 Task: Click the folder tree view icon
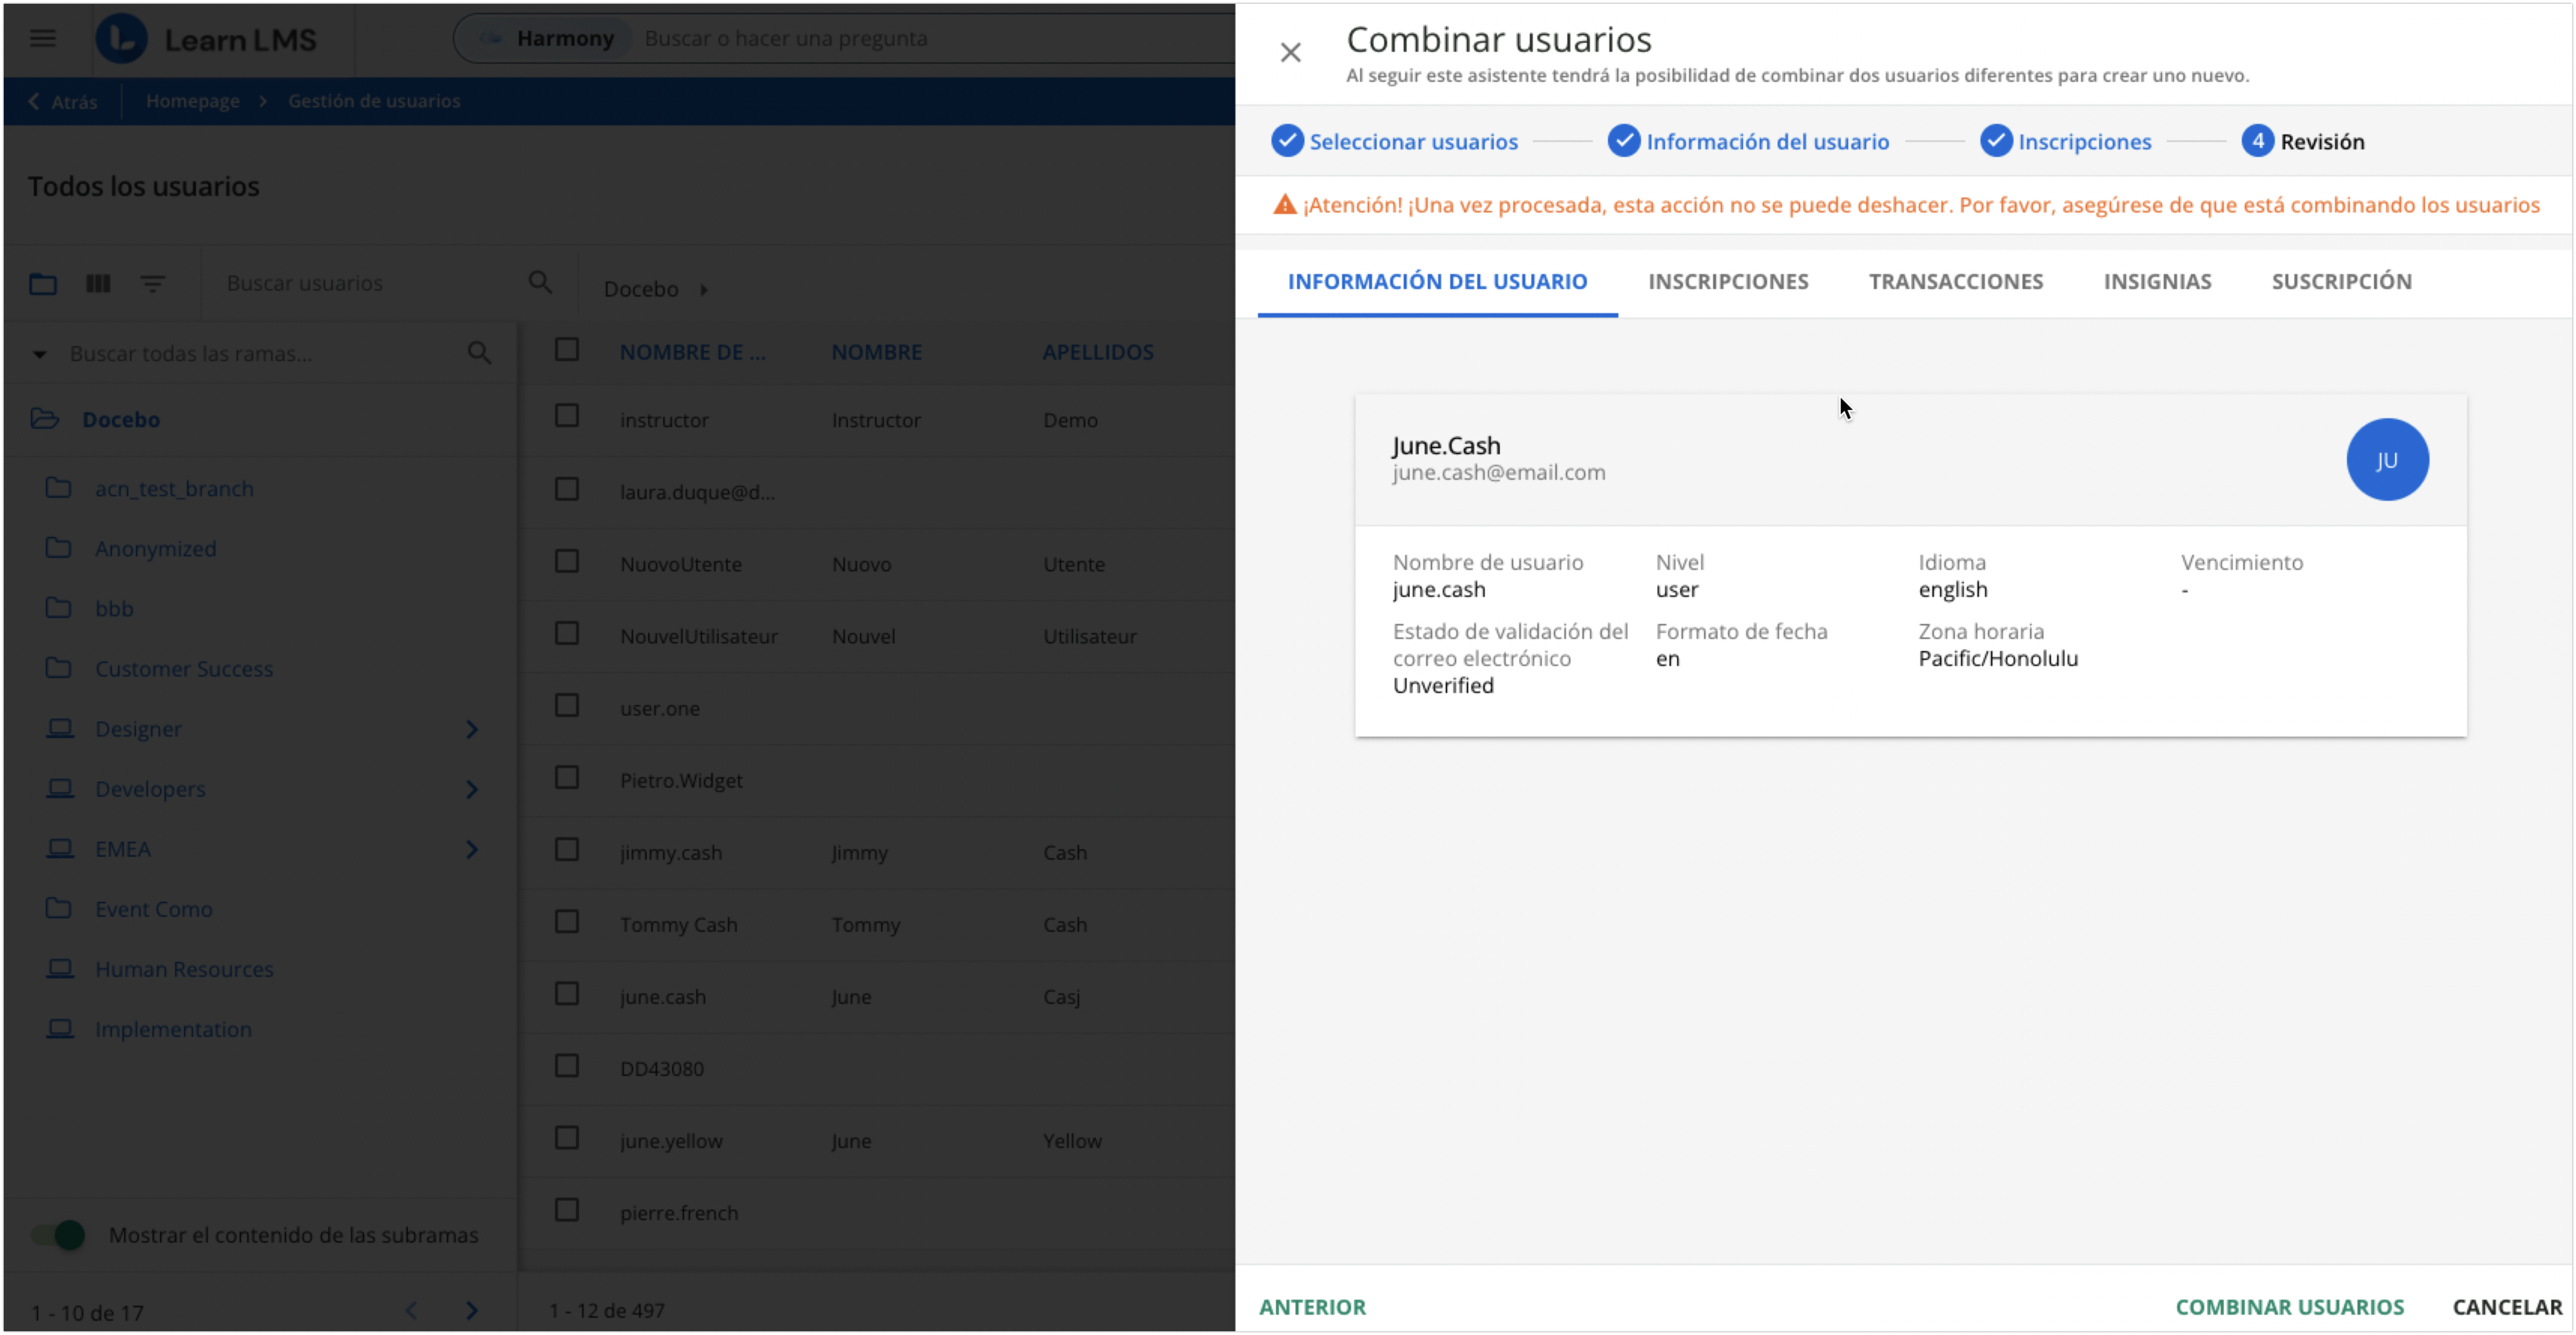click(43, 284)
